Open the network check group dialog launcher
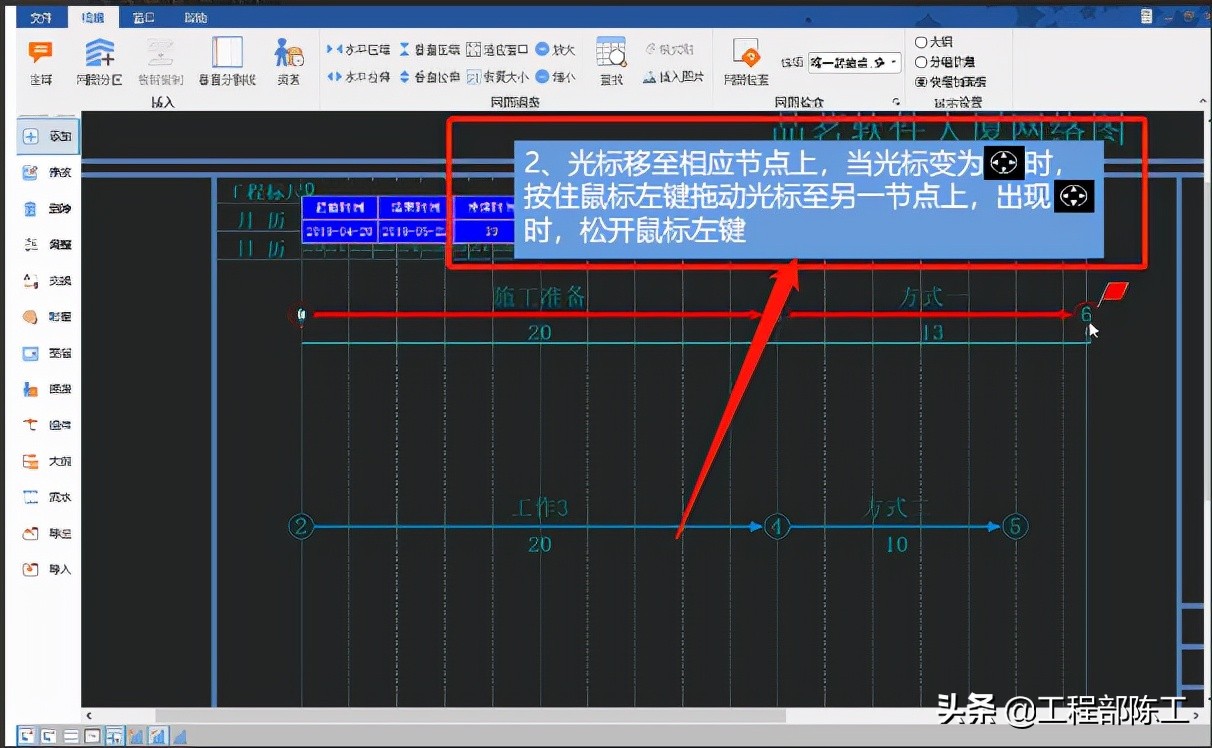Screen dimensions: 1212x748 (x=896, y=102)
